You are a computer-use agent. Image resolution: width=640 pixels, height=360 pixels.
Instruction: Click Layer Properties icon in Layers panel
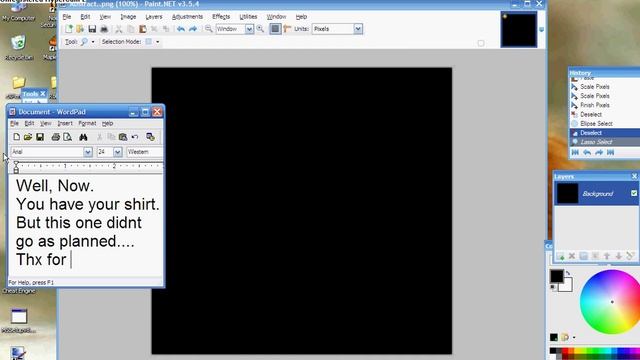(x=630, y=256)
